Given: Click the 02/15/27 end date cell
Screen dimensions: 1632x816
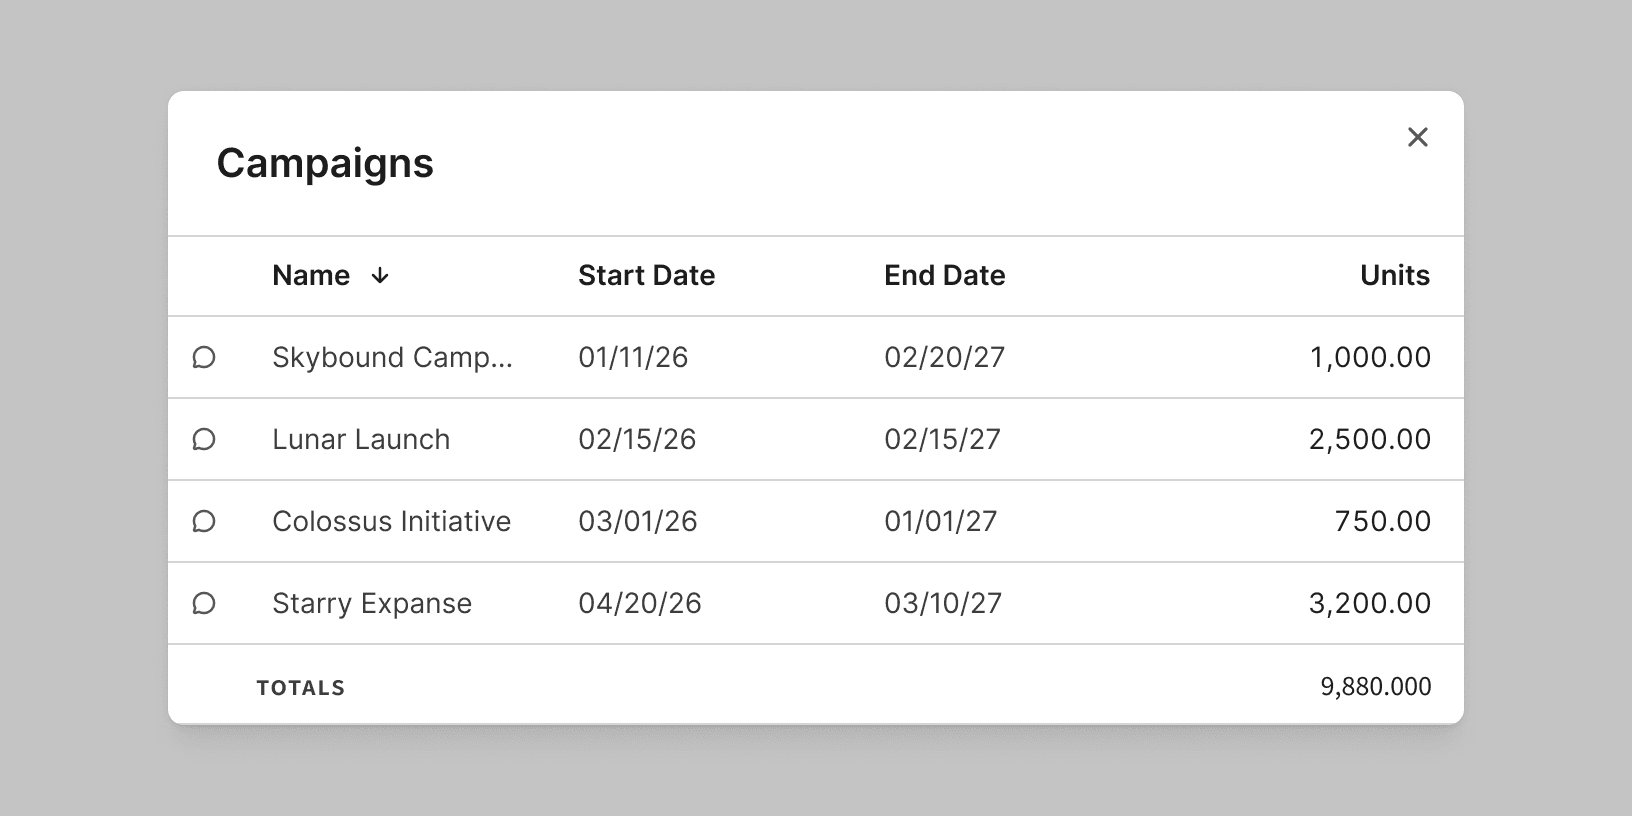Looking at the screenshot, I should 942,439.
